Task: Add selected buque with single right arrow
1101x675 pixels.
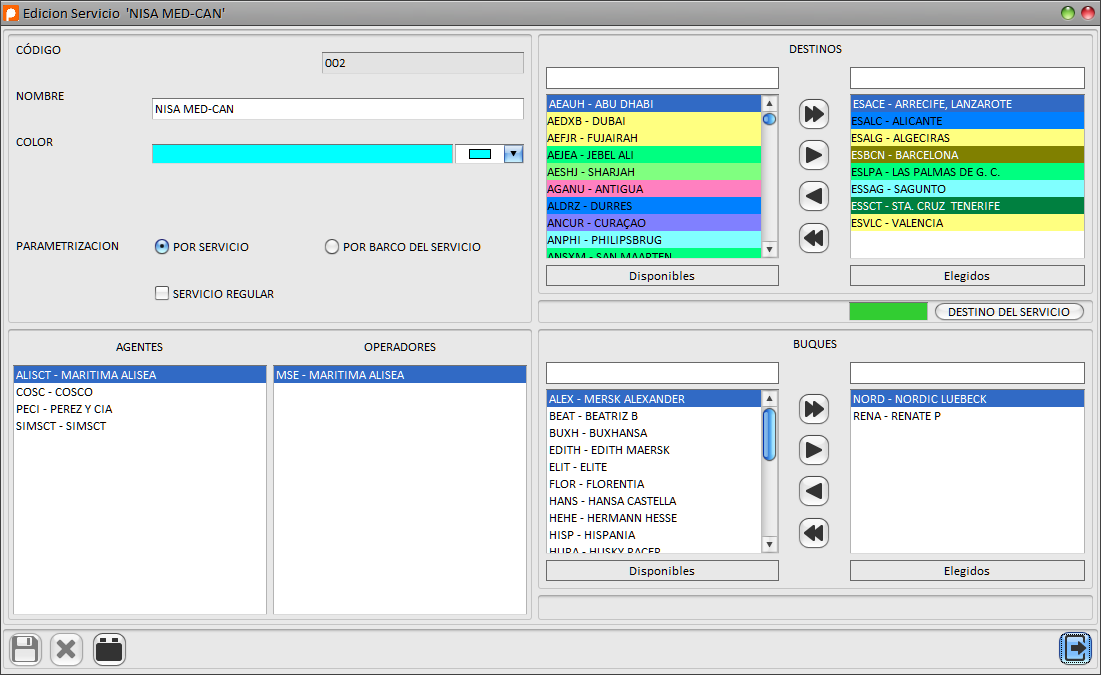Action: (x=814, y=450)
